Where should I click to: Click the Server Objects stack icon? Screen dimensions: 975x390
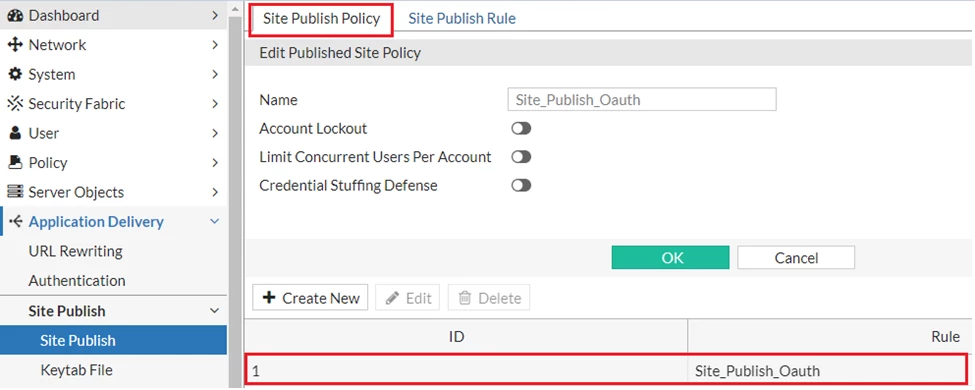(x=15, y=192)
